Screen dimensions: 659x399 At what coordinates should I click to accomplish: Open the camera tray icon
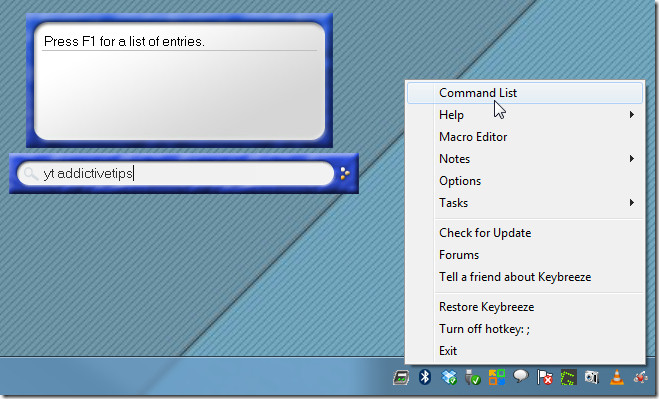(x=592, y=377)
